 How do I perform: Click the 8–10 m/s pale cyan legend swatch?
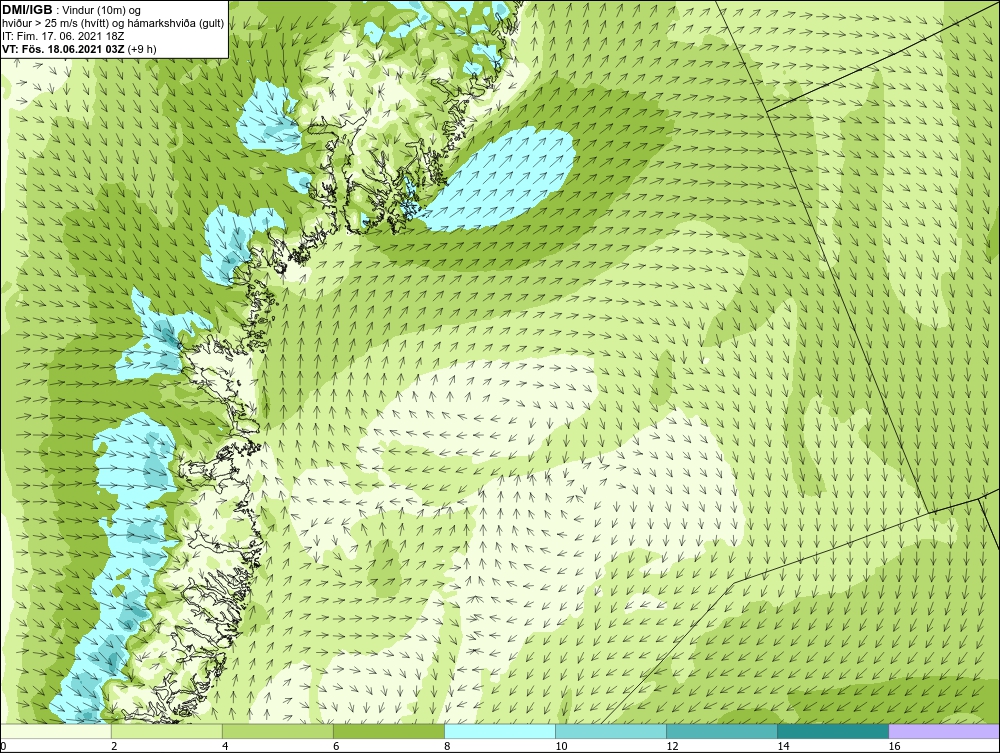pos(500,731)
